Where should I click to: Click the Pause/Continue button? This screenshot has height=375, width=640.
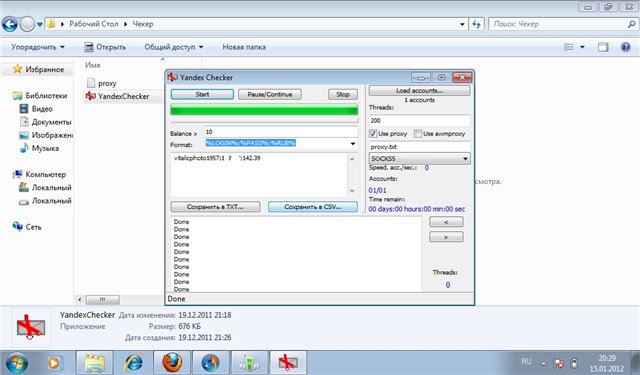(269, 94)
